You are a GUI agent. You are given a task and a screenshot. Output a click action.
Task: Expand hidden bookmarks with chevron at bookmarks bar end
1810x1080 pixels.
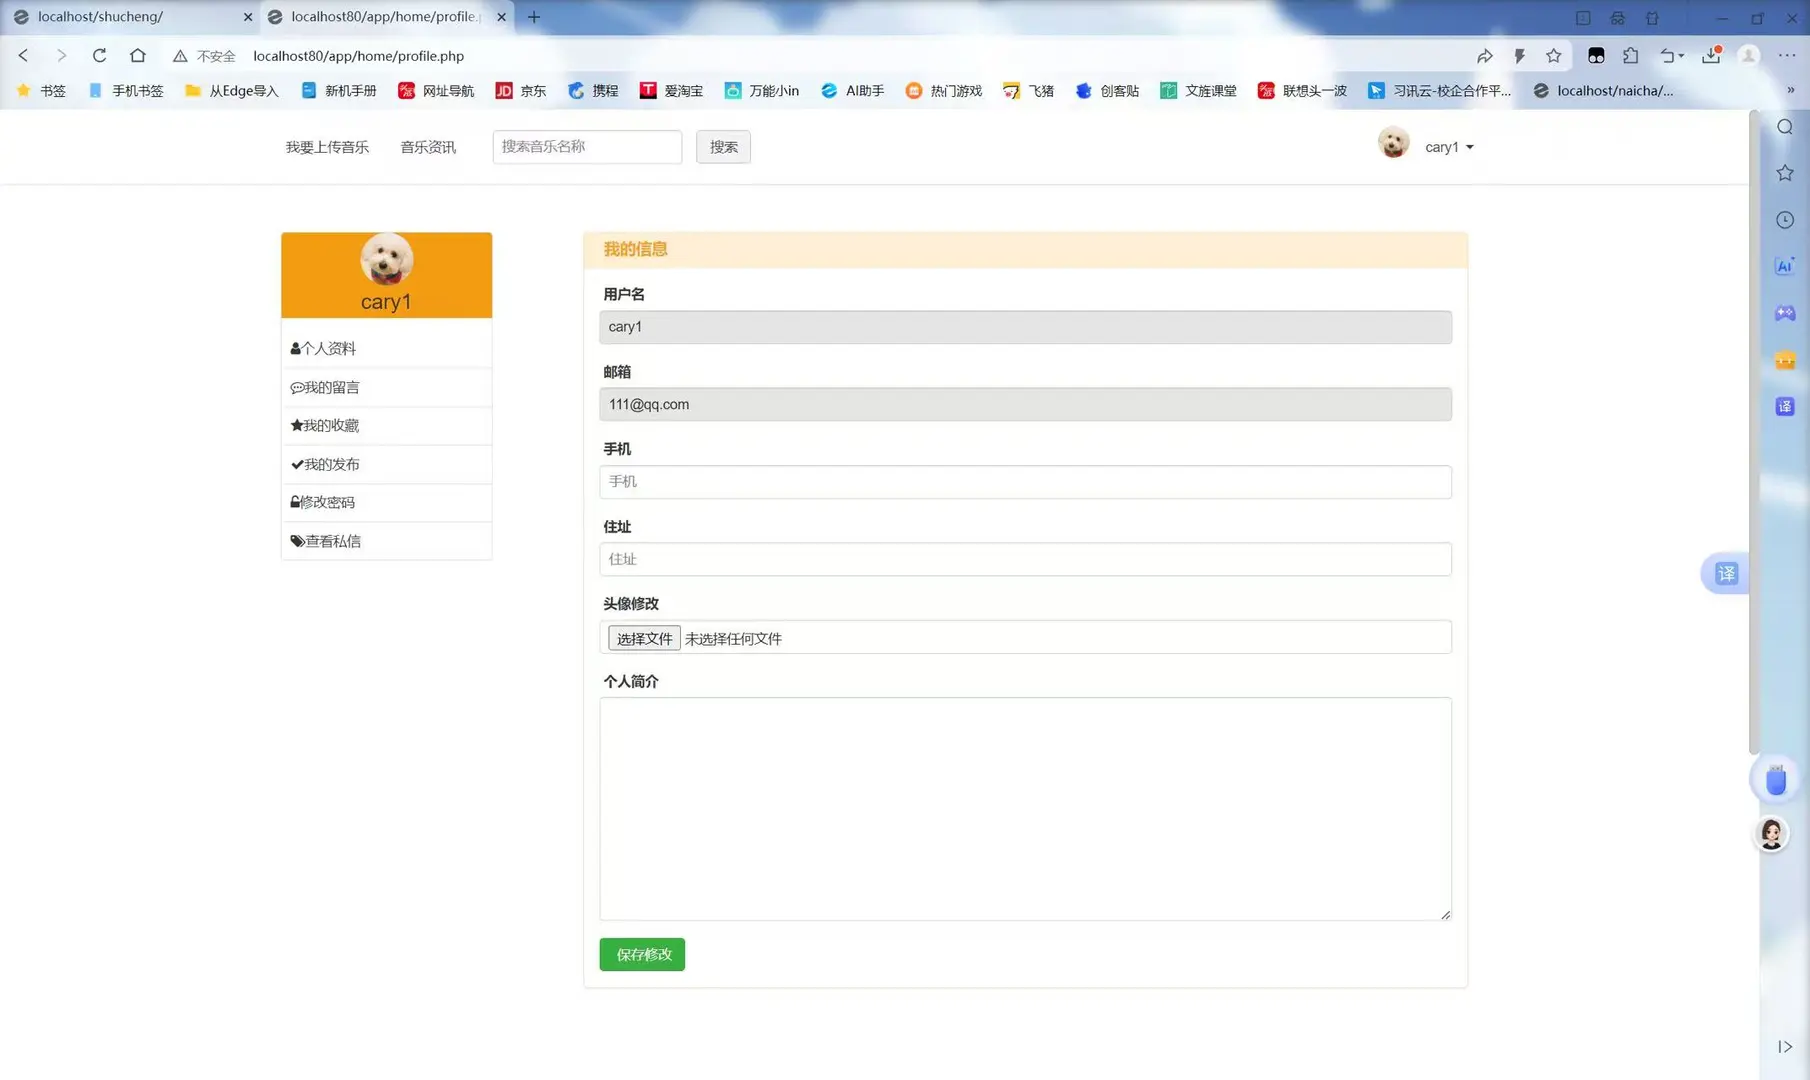point(1791,90)
